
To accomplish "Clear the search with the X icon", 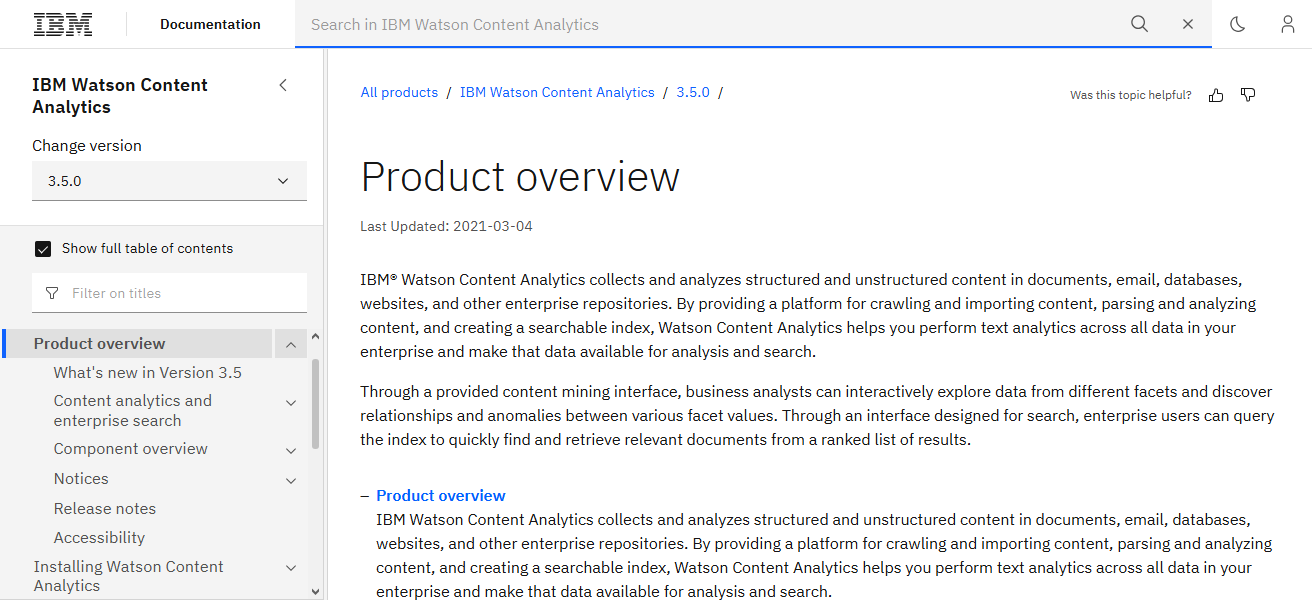I will pyautogui.click(x=1187, y=23).
